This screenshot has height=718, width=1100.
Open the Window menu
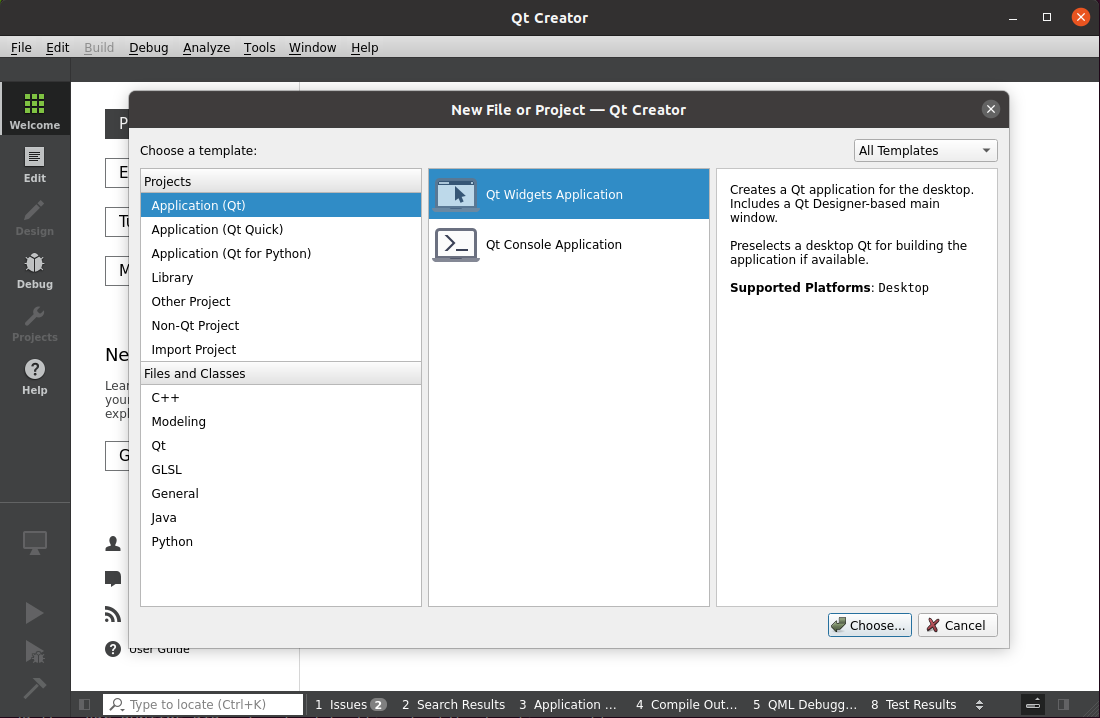(x=312, y=47)
